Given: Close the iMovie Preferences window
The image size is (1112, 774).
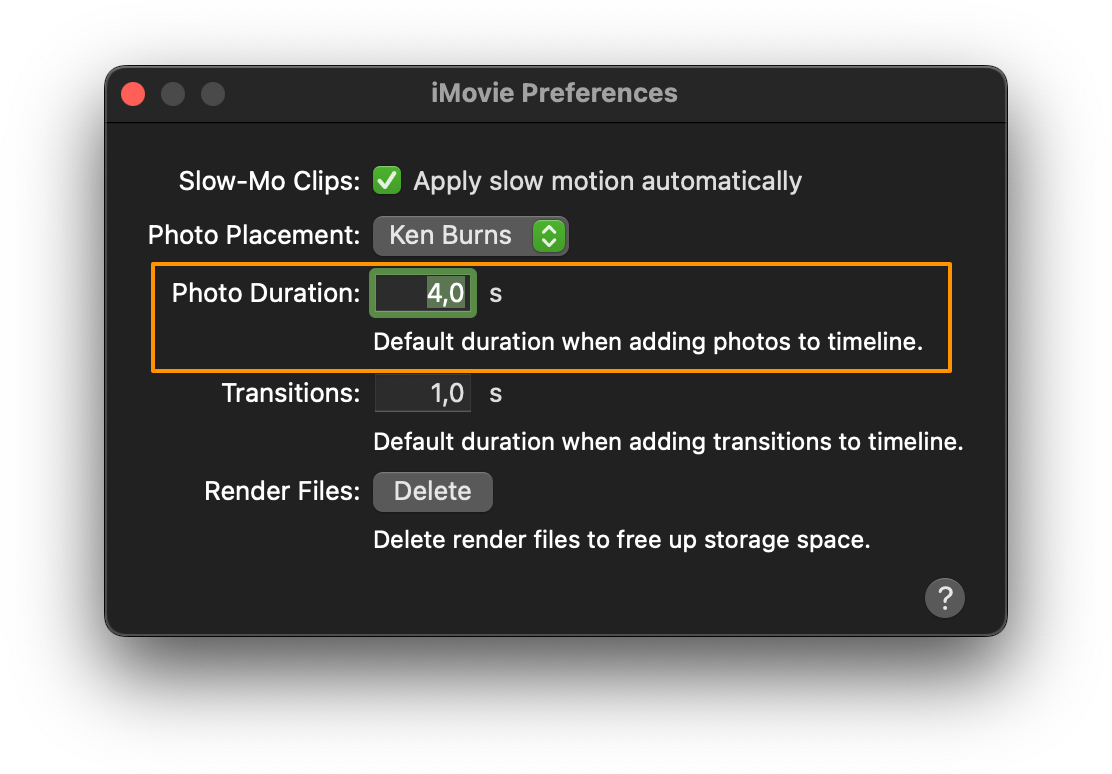Looking at the screenshot, I should coord(133,94).
